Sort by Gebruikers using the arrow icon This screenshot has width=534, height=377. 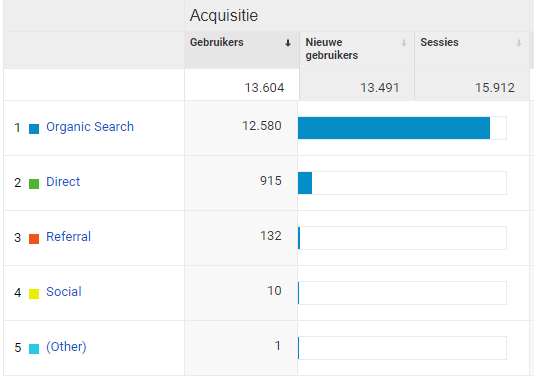pos(288,43)
